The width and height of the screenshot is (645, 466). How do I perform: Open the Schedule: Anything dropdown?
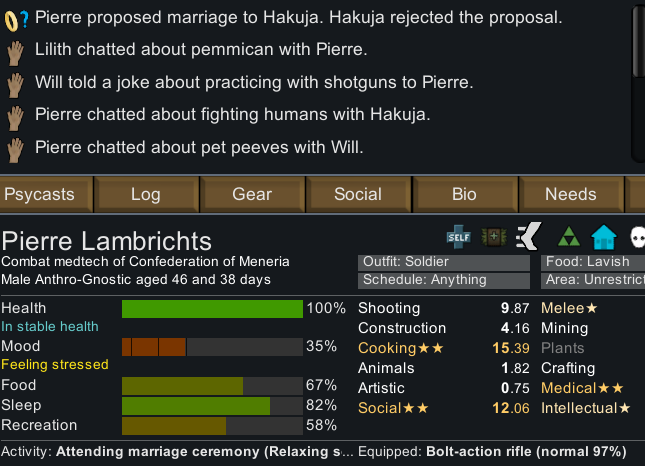(444, 280)
